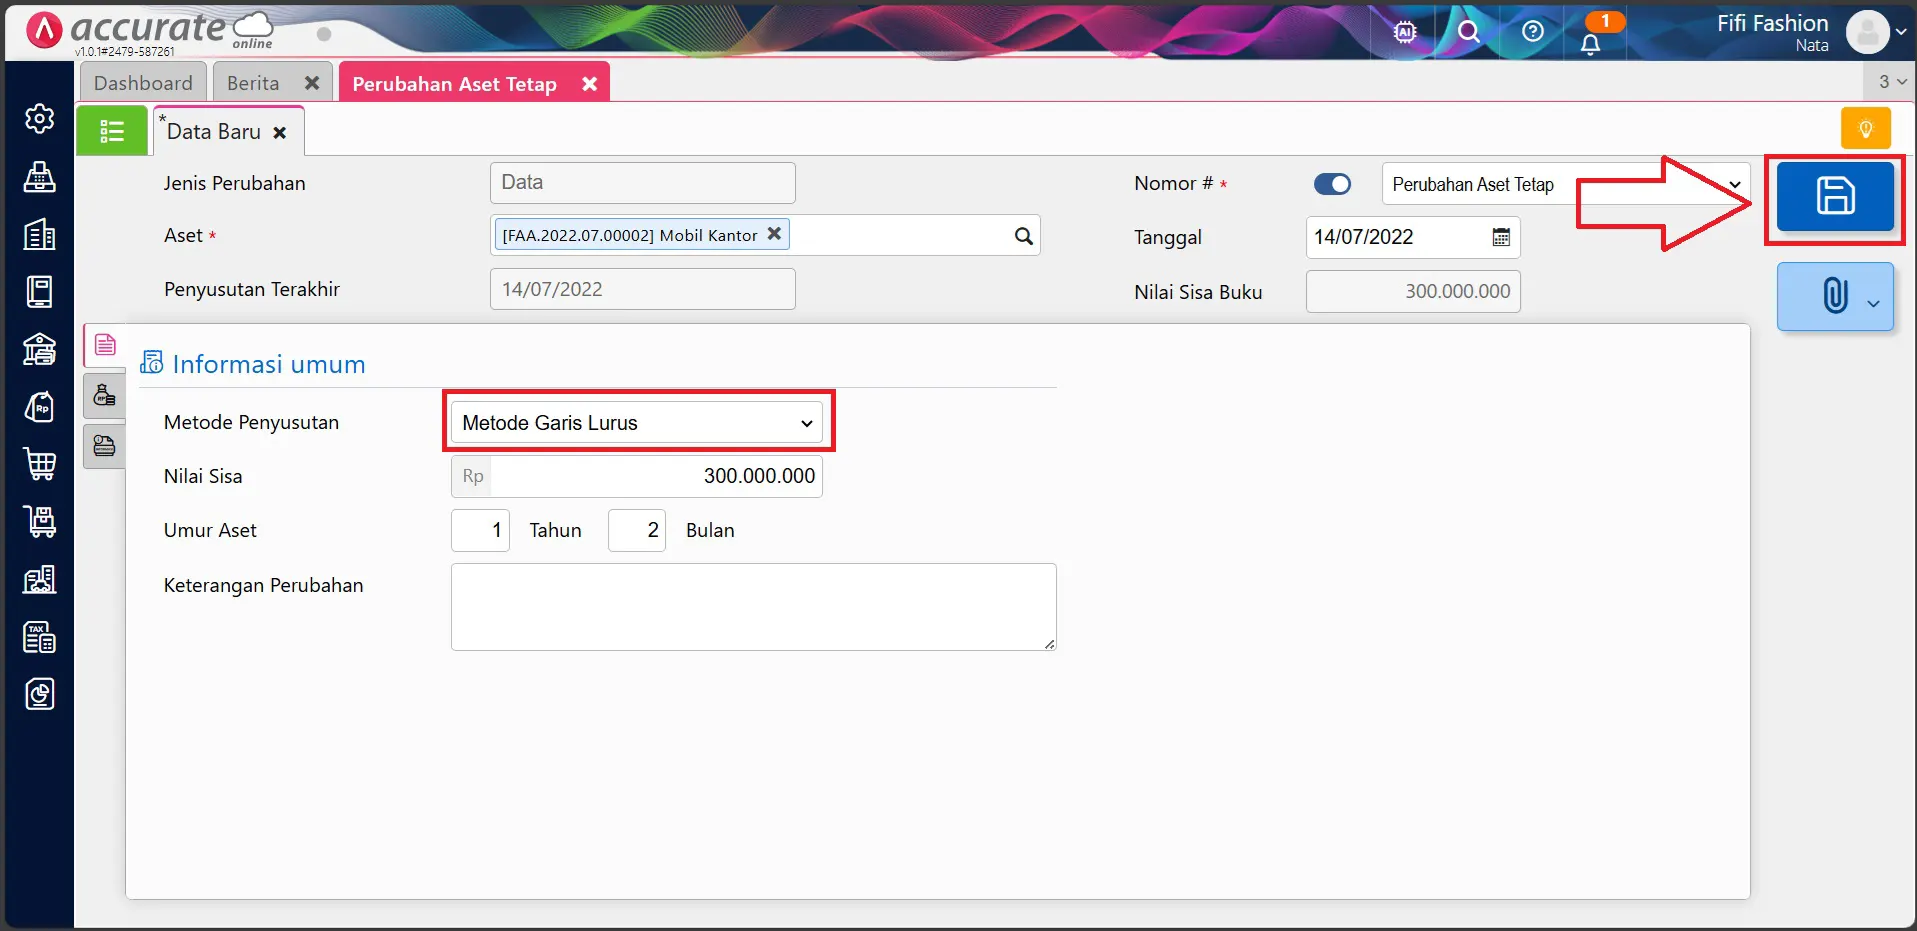The image size is (1917, 931).
Task: Open the fixed asset building sidebar icon
Action: [x=39, y=579]
